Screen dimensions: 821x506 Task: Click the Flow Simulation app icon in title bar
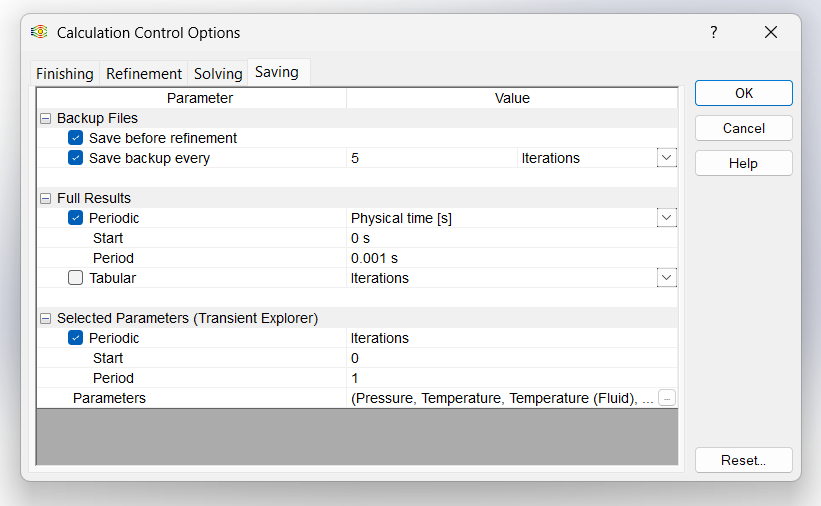pos(39,32)
